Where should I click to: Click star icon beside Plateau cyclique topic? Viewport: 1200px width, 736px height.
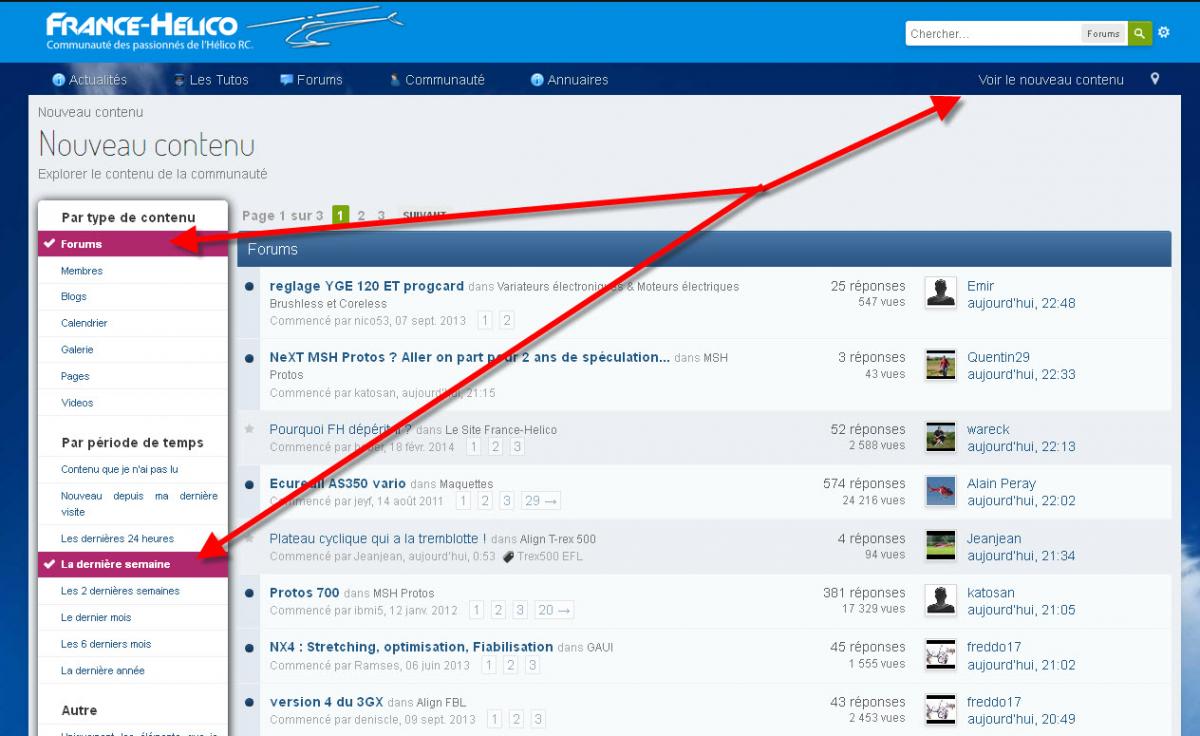point(249,538)
